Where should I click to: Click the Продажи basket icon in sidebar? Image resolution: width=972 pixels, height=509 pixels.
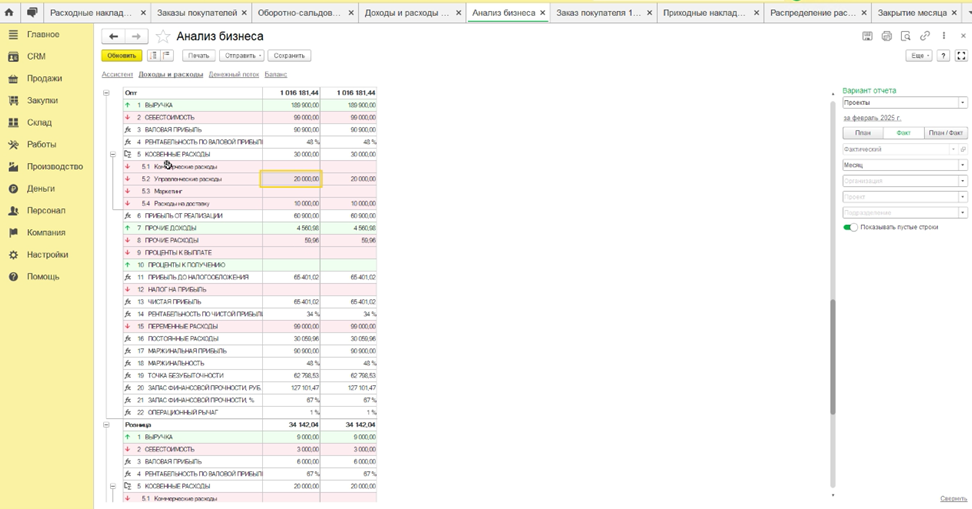(13, 79)
